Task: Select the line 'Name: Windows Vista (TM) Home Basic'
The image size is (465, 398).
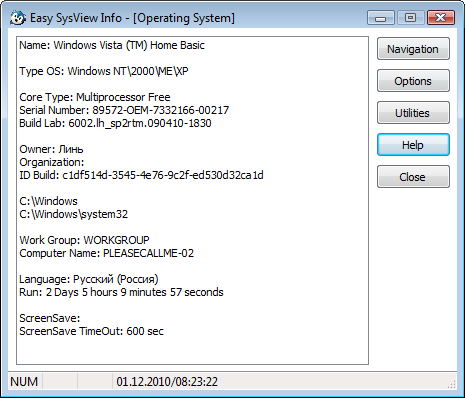Action: 112,45
